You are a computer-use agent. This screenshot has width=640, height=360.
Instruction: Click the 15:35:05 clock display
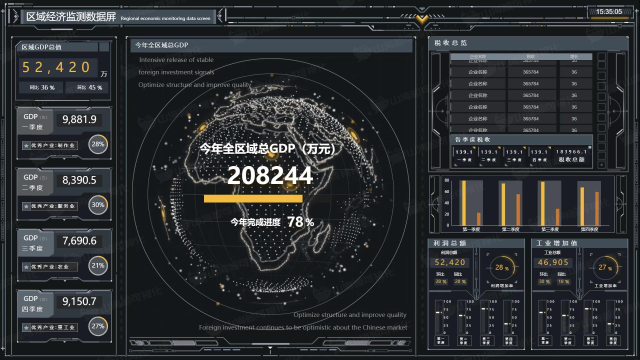[609, 12]
